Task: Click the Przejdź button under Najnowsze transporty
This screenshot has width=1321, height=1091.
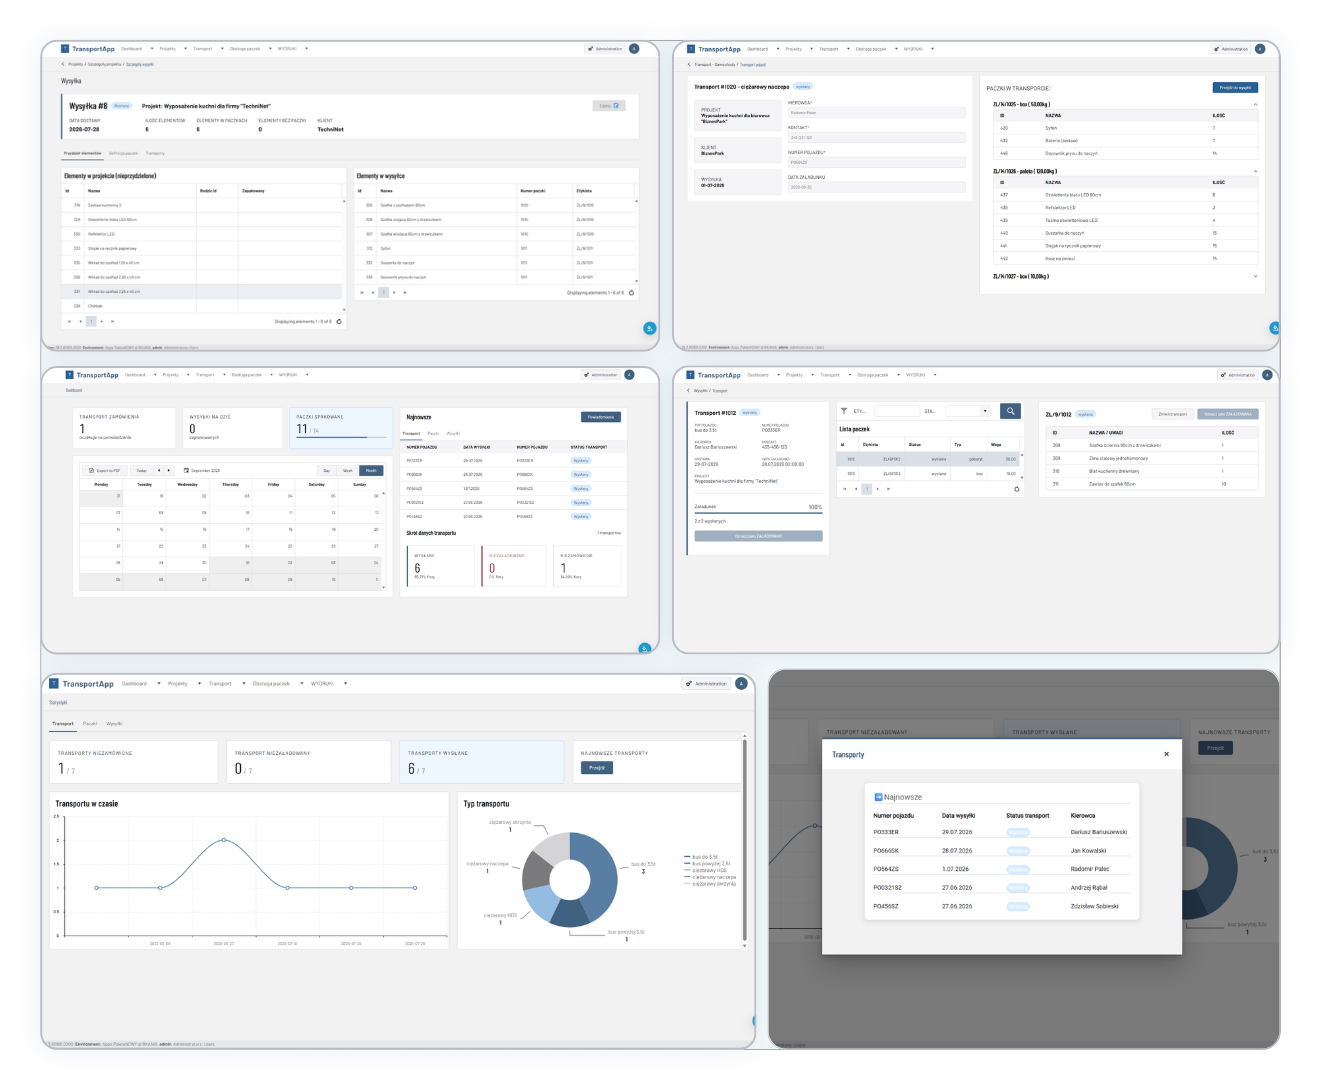Action: pos(597,768)
